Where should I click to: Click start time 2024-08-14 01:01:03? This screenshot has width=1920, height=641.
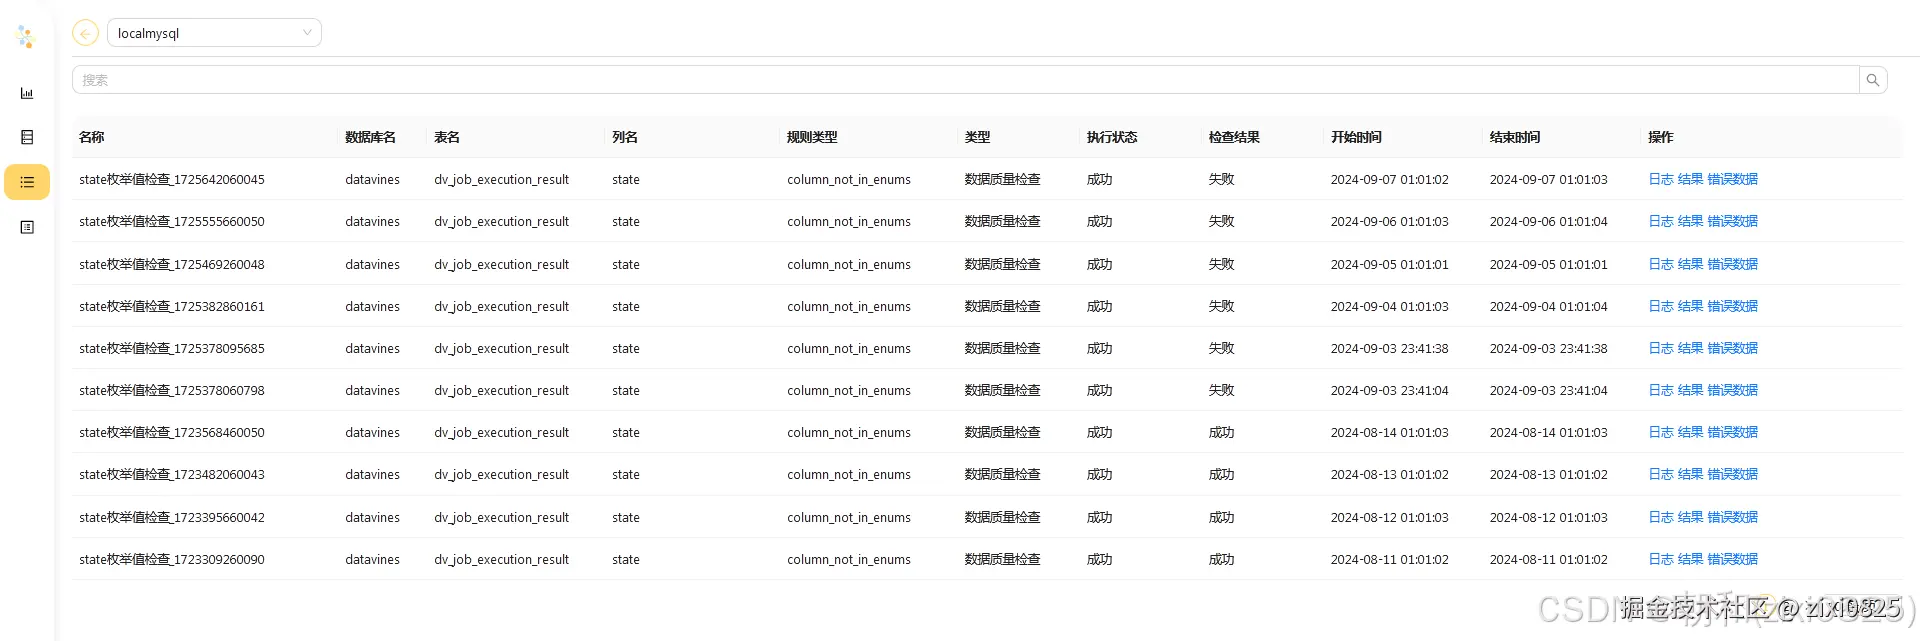pos(1389,432)
